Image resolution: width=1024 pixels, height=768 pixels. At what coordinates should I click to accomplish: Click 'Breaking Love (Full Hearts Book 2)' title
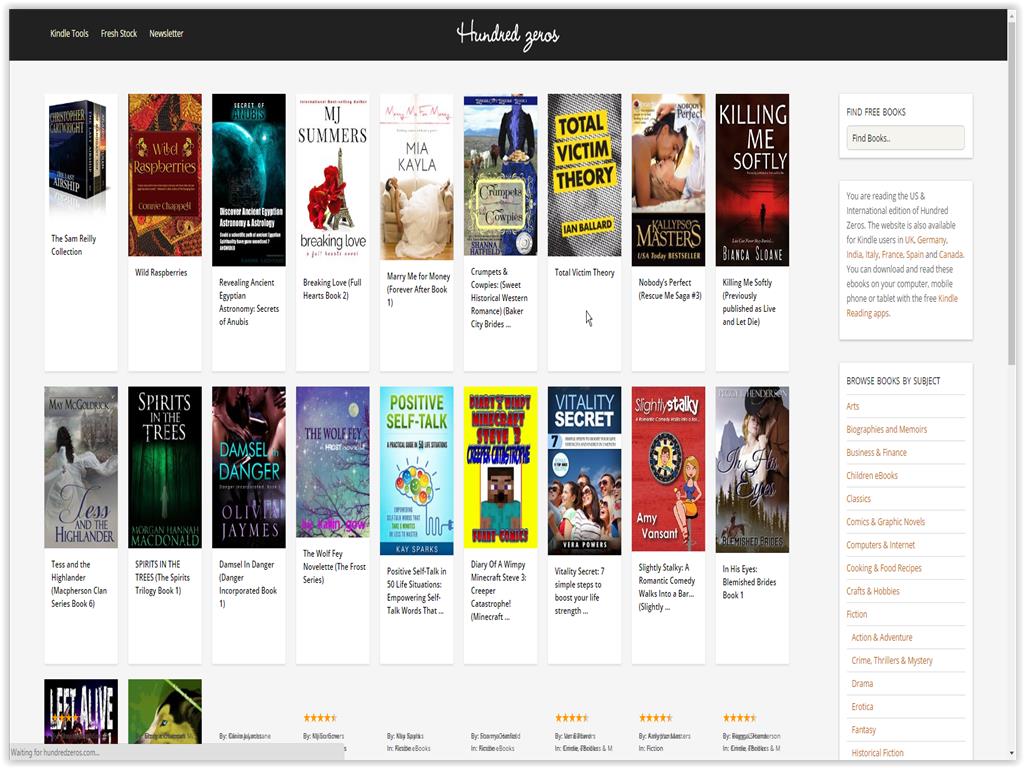coord(332,289)
